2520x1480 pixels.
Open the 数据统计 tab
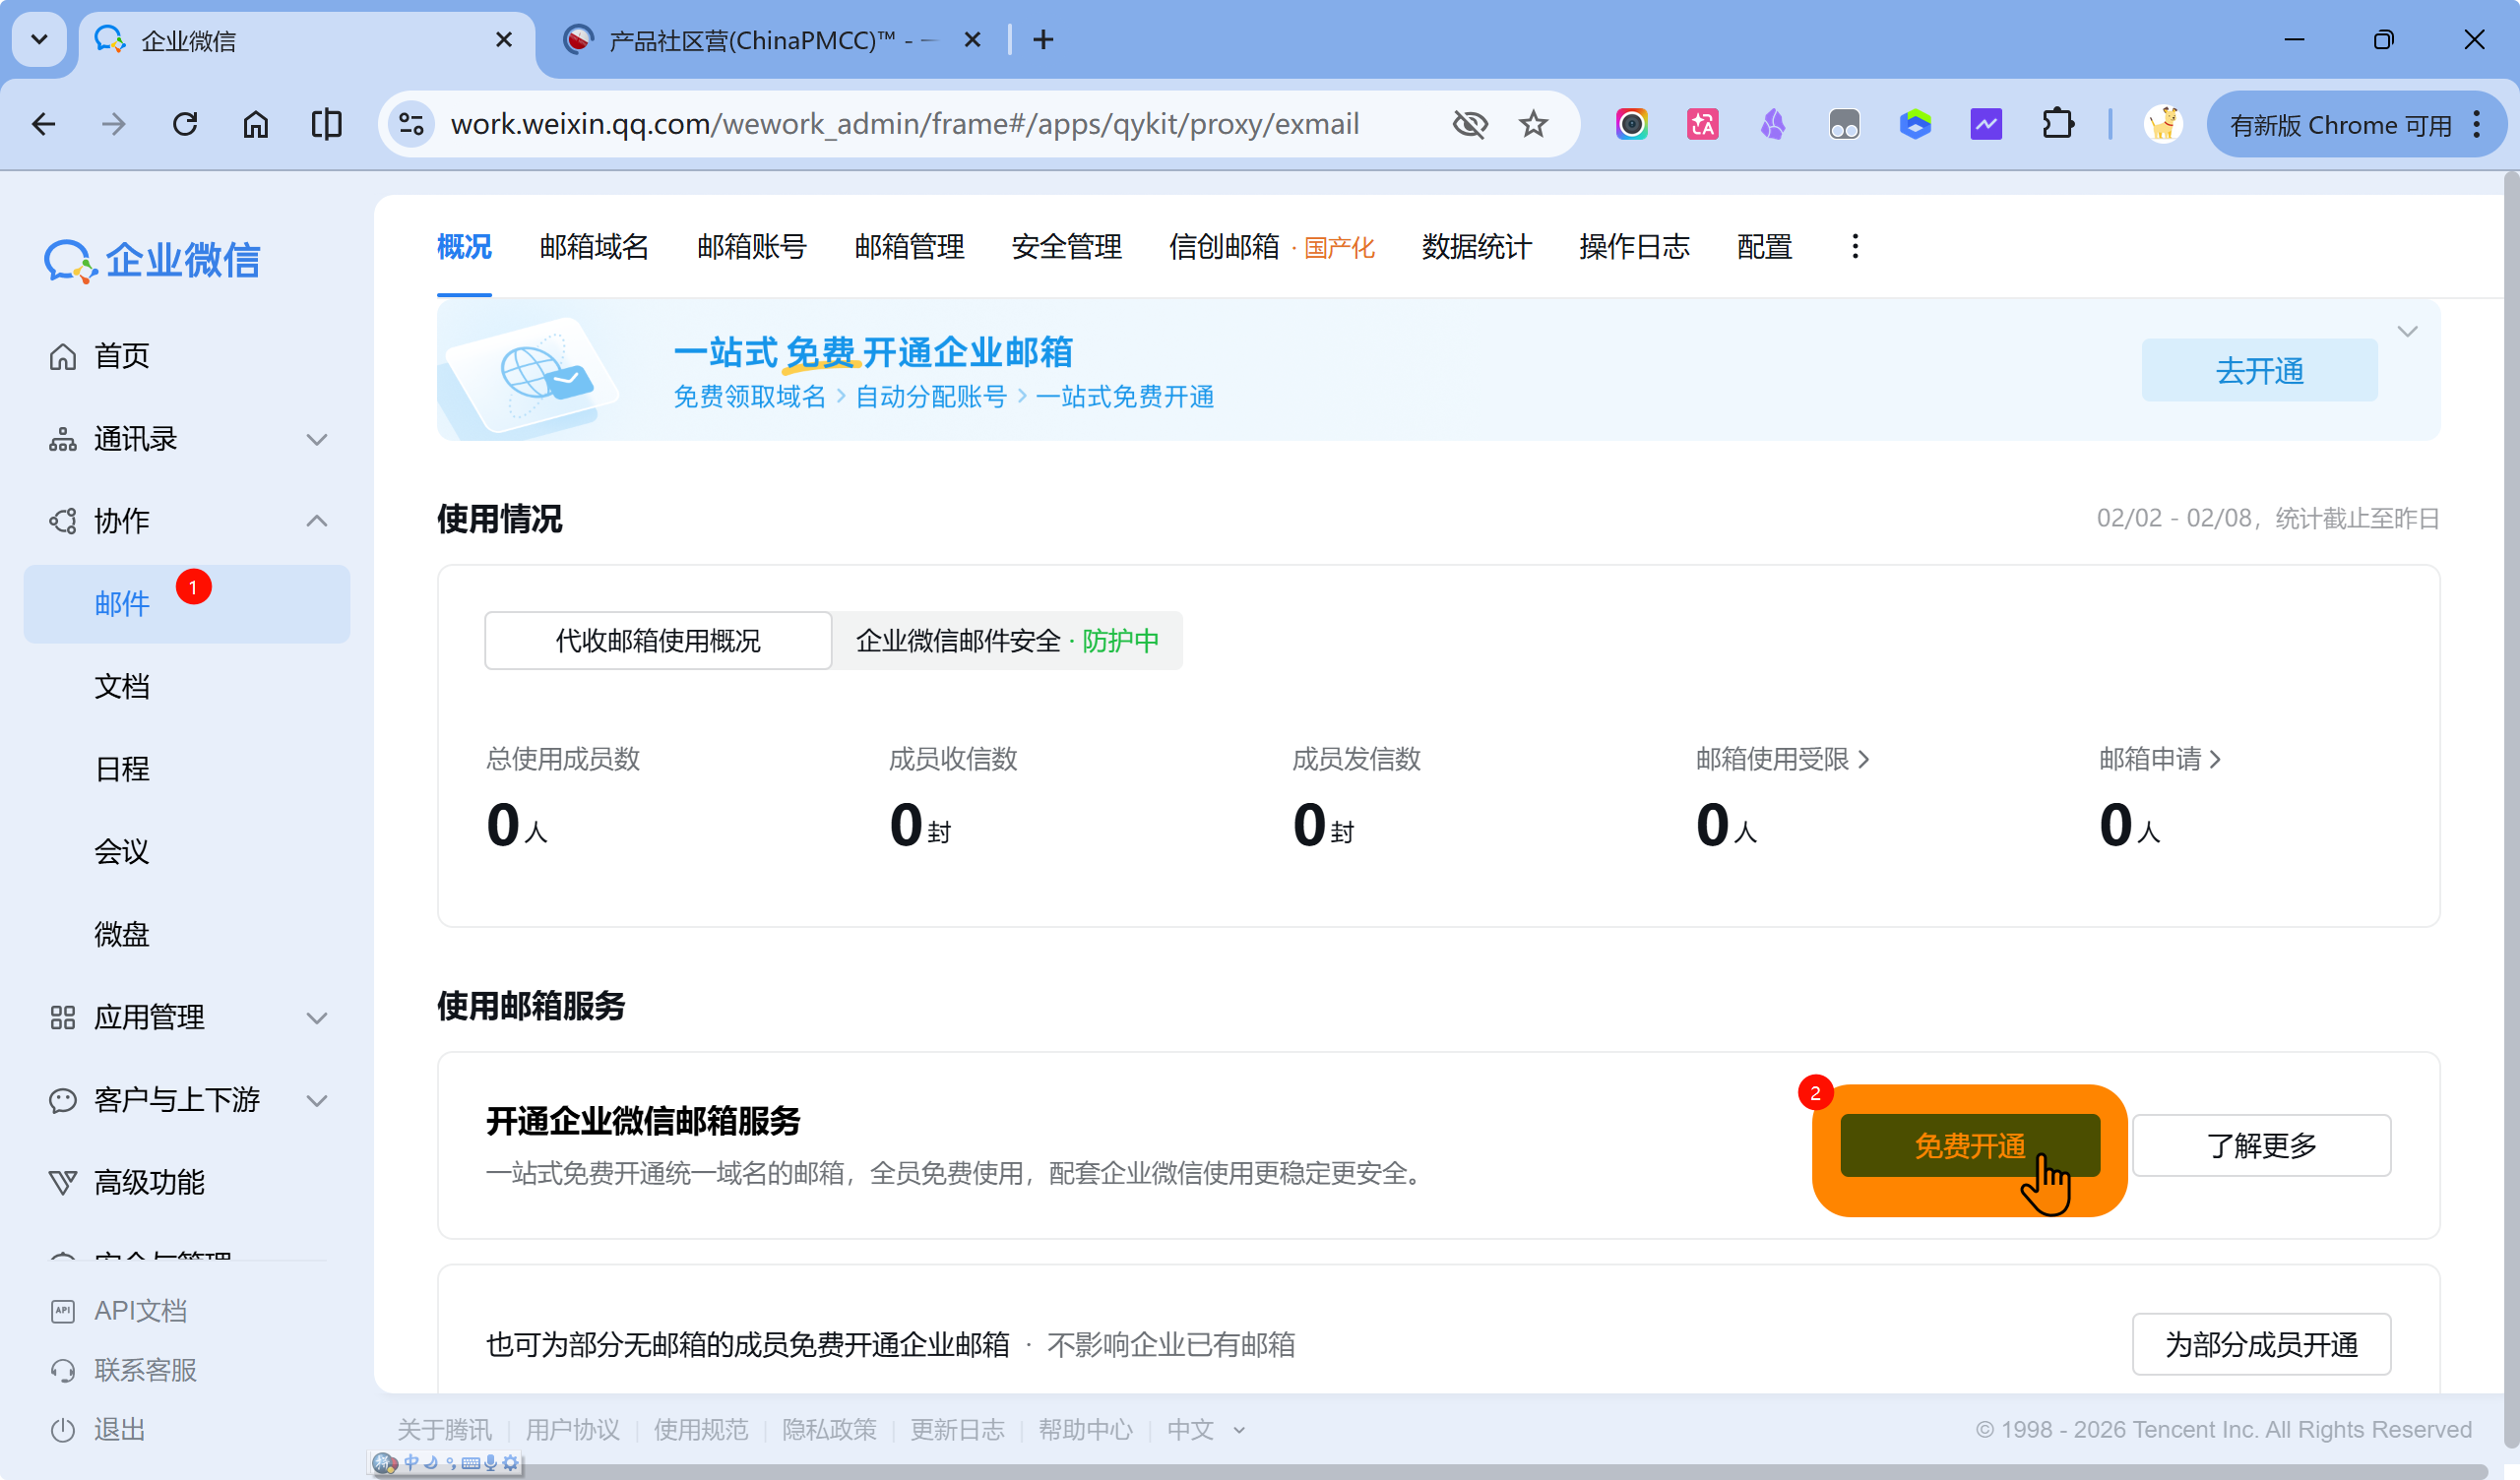tap(1476, 247)
